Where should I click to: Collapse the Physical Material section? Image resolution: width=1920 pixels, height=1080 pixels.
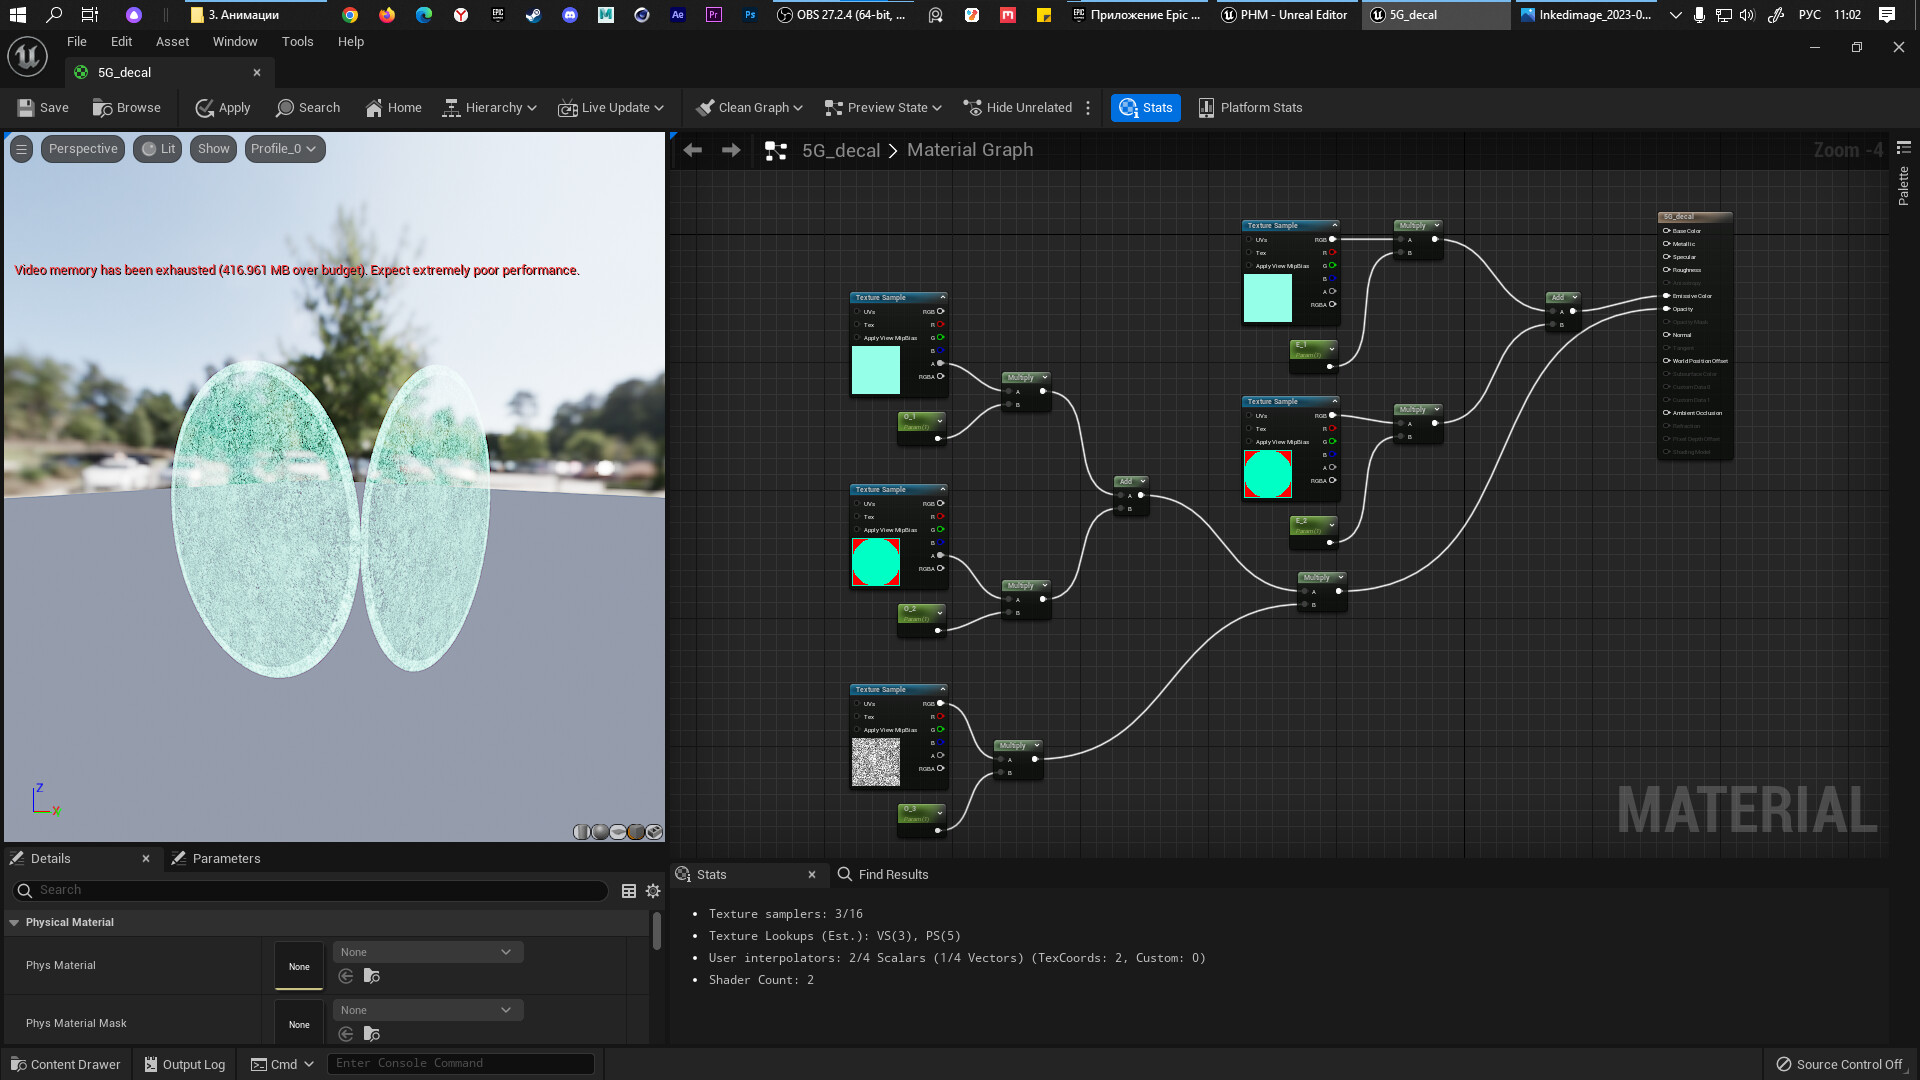[14, 922]
